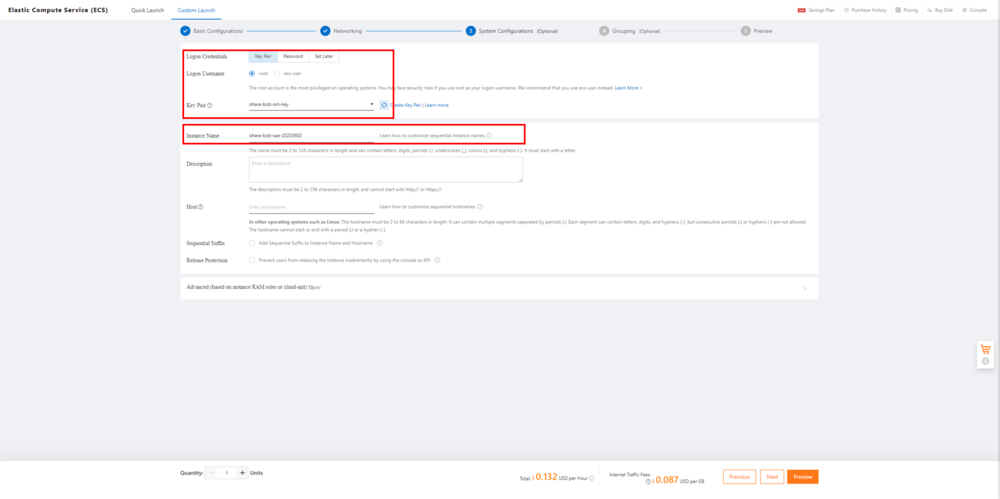This screenshot has width=1000, height=499.
Task: Open help icon next to Host label
Action: point(201,207)
